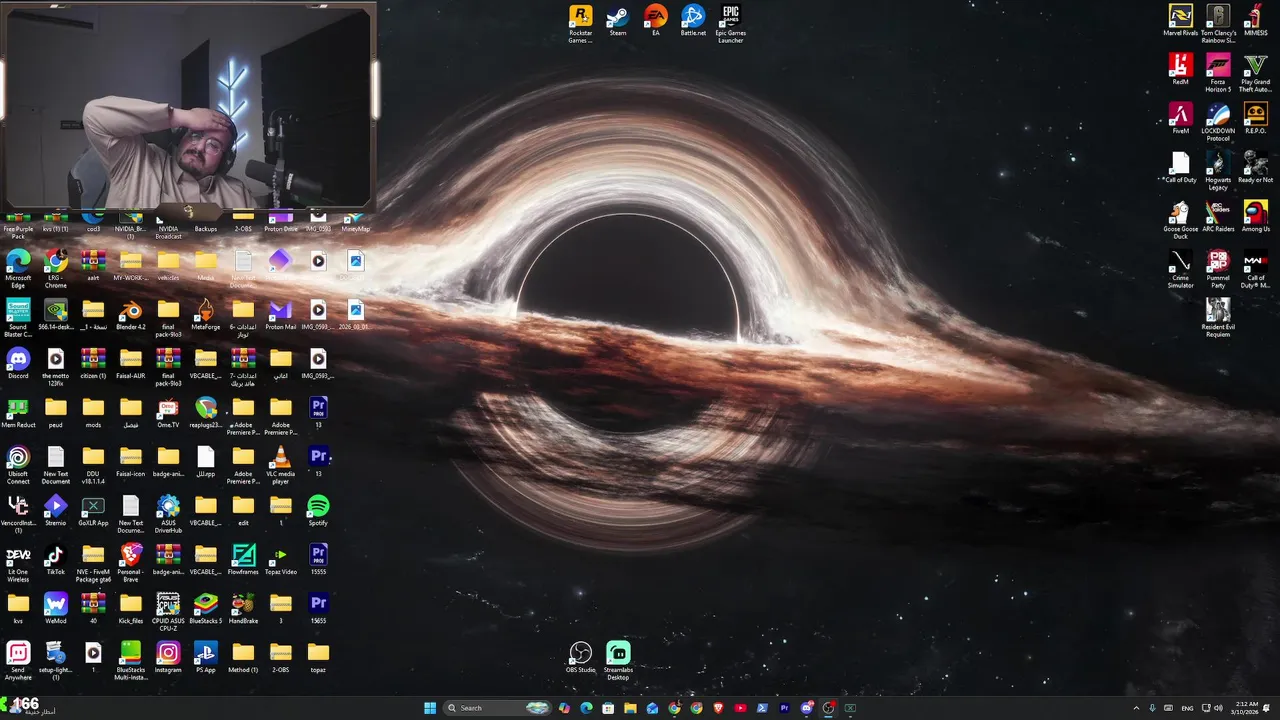Open the notifications bell icon
The width and height of the screenshot is (1280, 720).
pos(1267,708)
